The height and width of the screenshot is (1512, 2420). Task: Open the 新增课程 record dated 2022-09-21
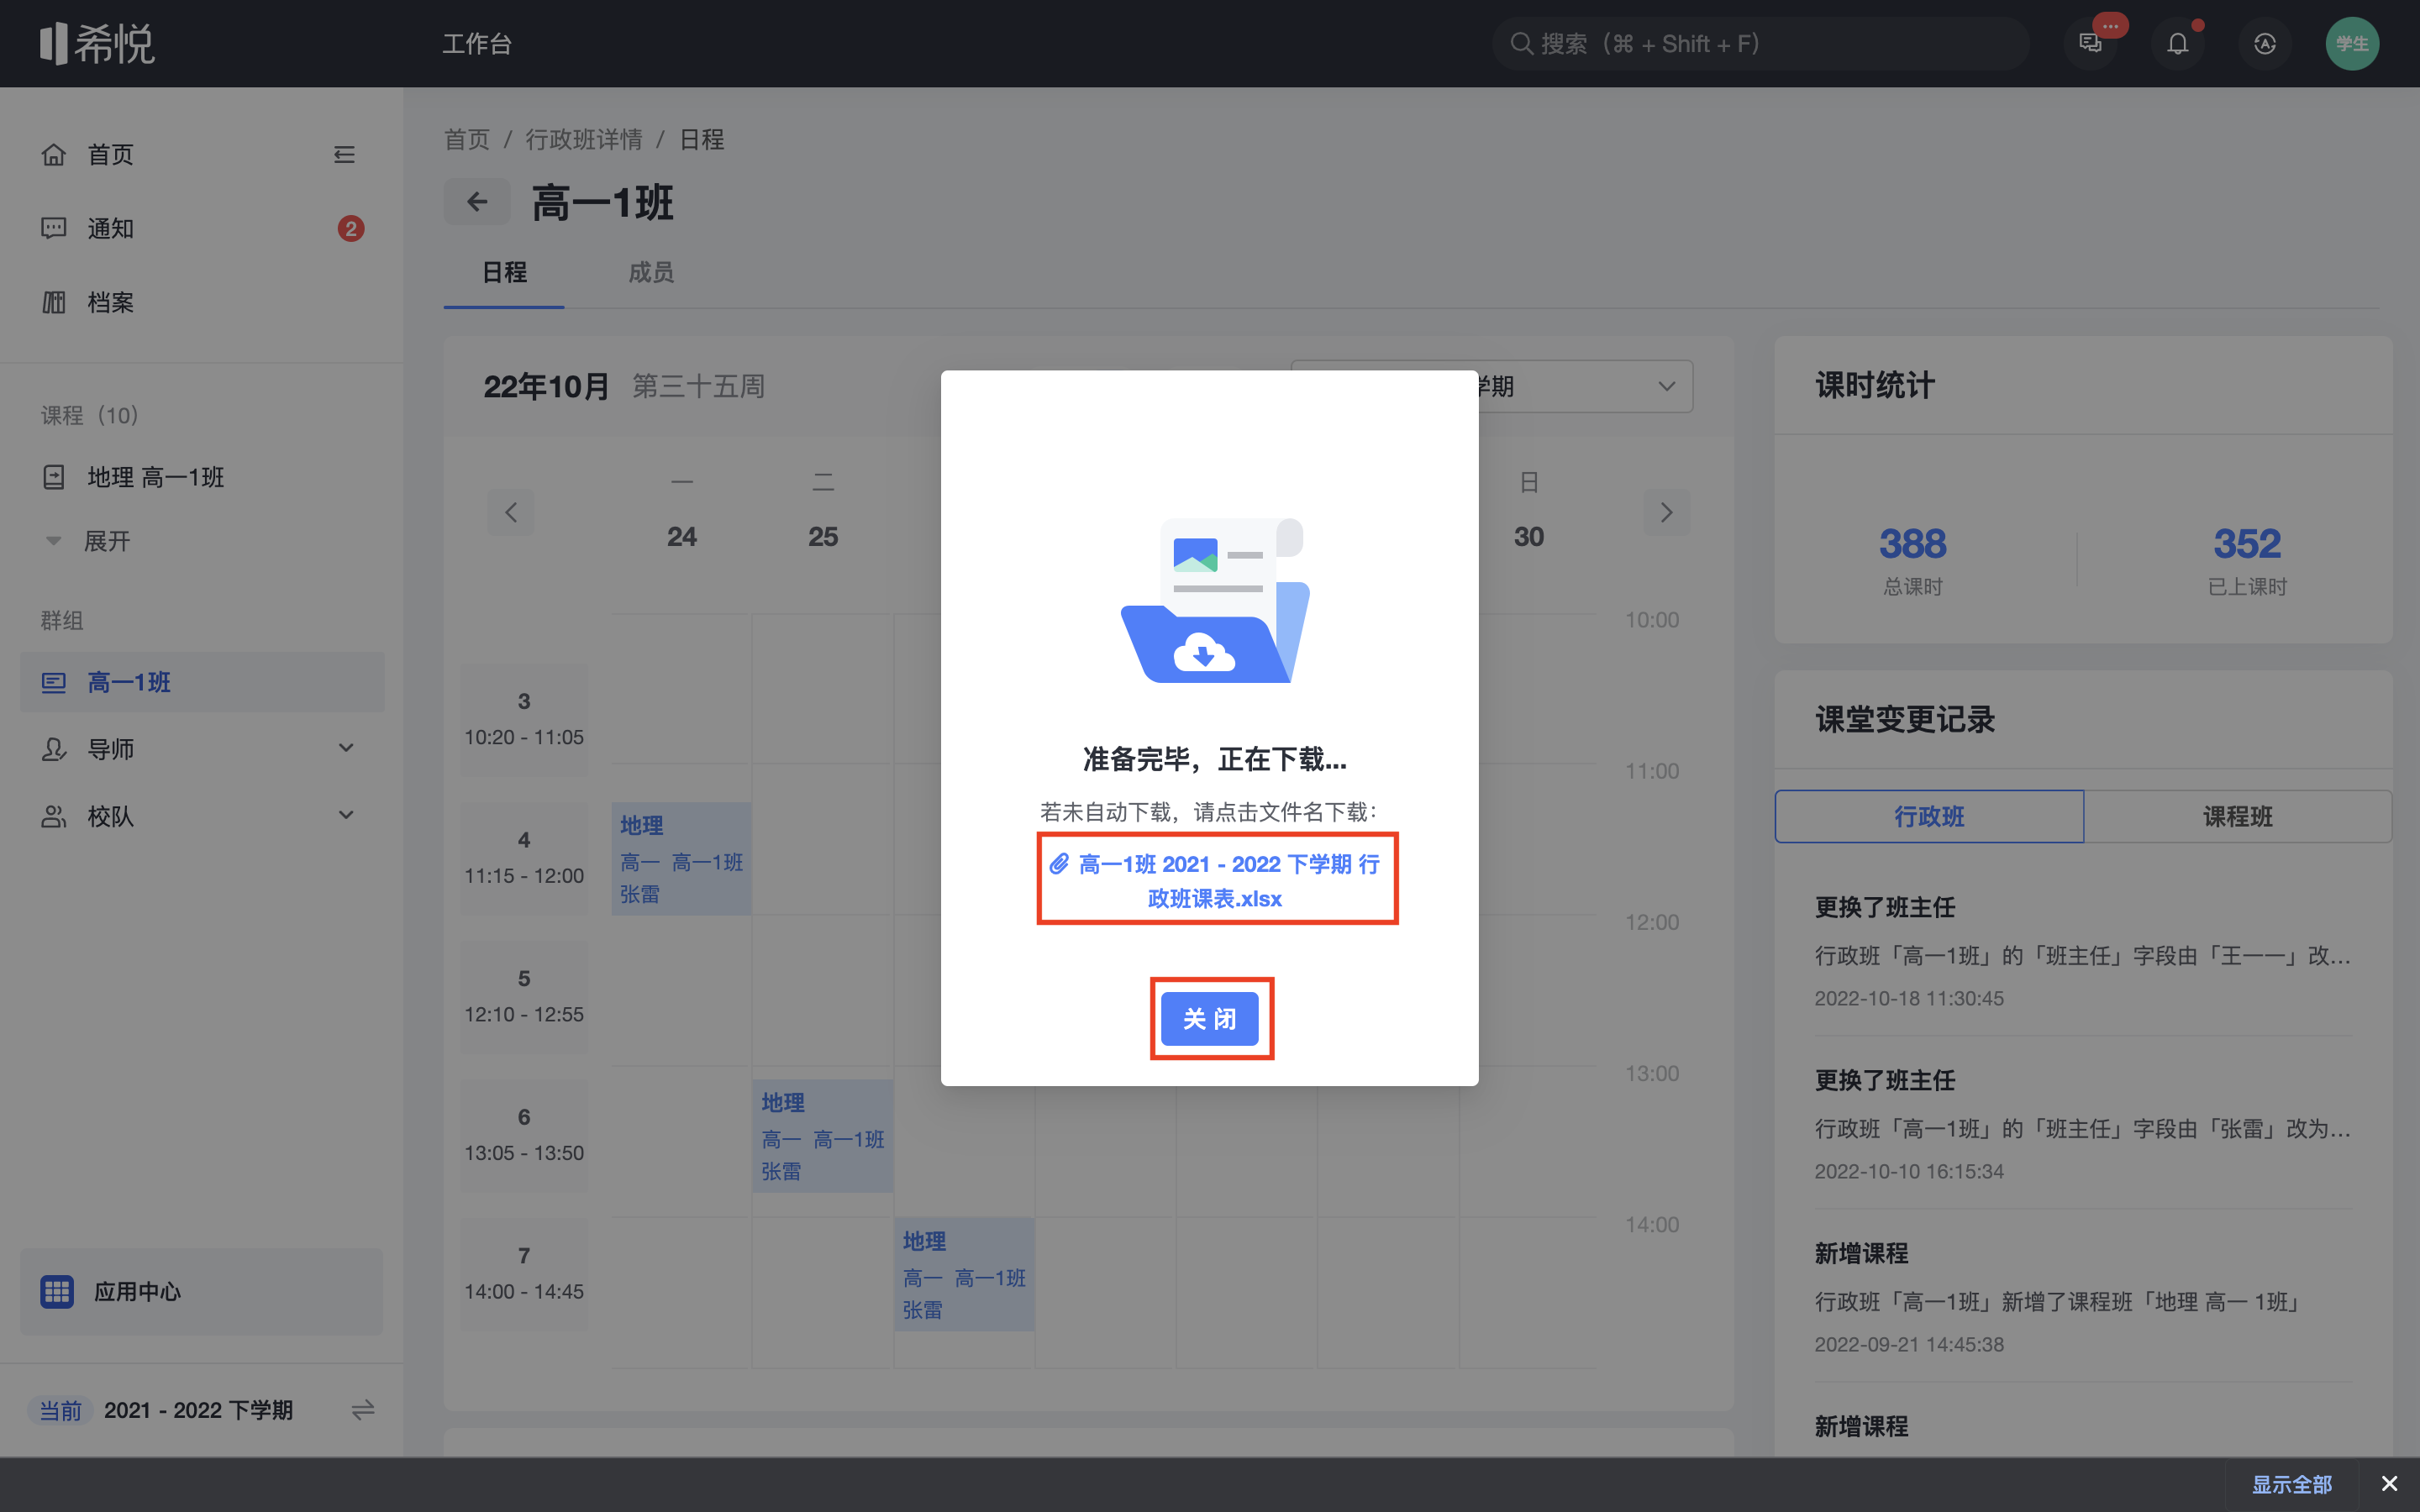[2083, 1296]
